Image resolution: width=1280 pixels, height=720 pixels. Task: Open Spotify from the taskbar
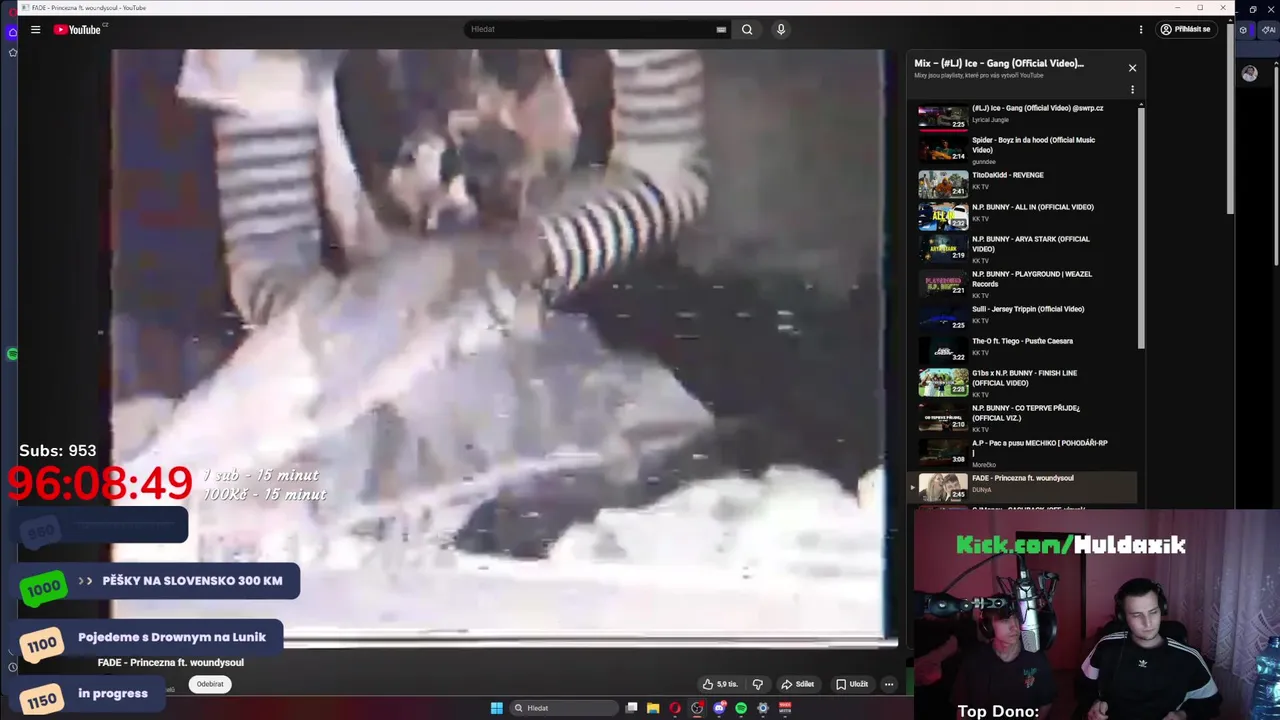tap(741, 708)
